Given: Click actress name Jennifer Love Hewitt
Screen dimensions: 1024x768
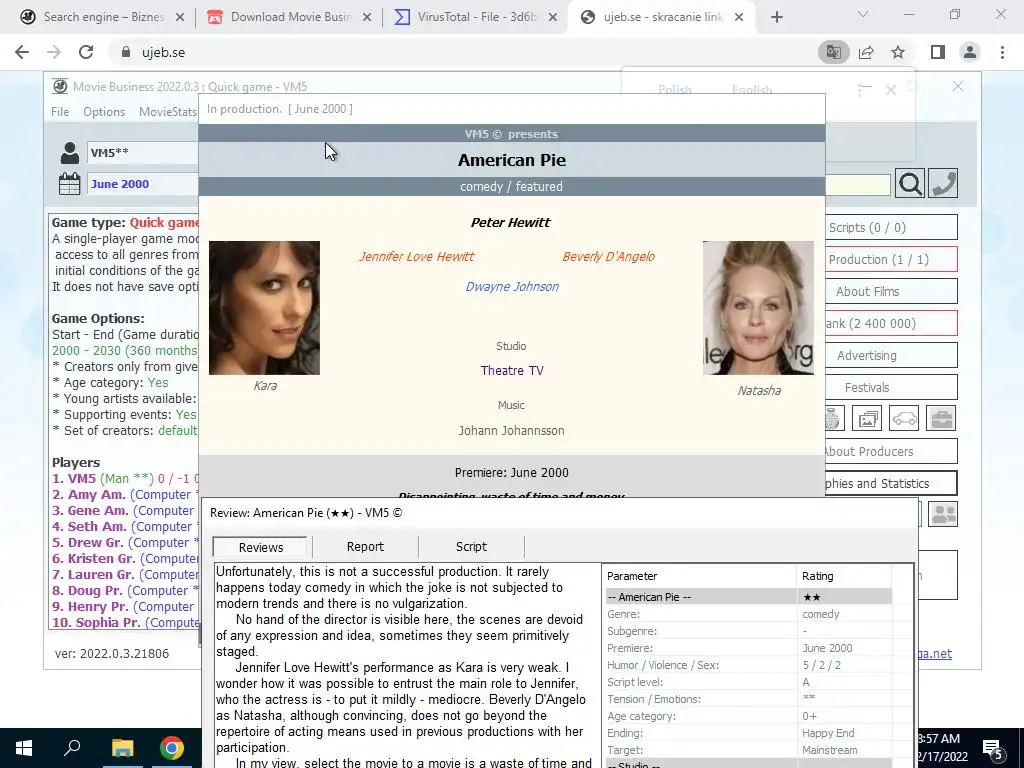Looking at the screenshot, I should 417,257.
